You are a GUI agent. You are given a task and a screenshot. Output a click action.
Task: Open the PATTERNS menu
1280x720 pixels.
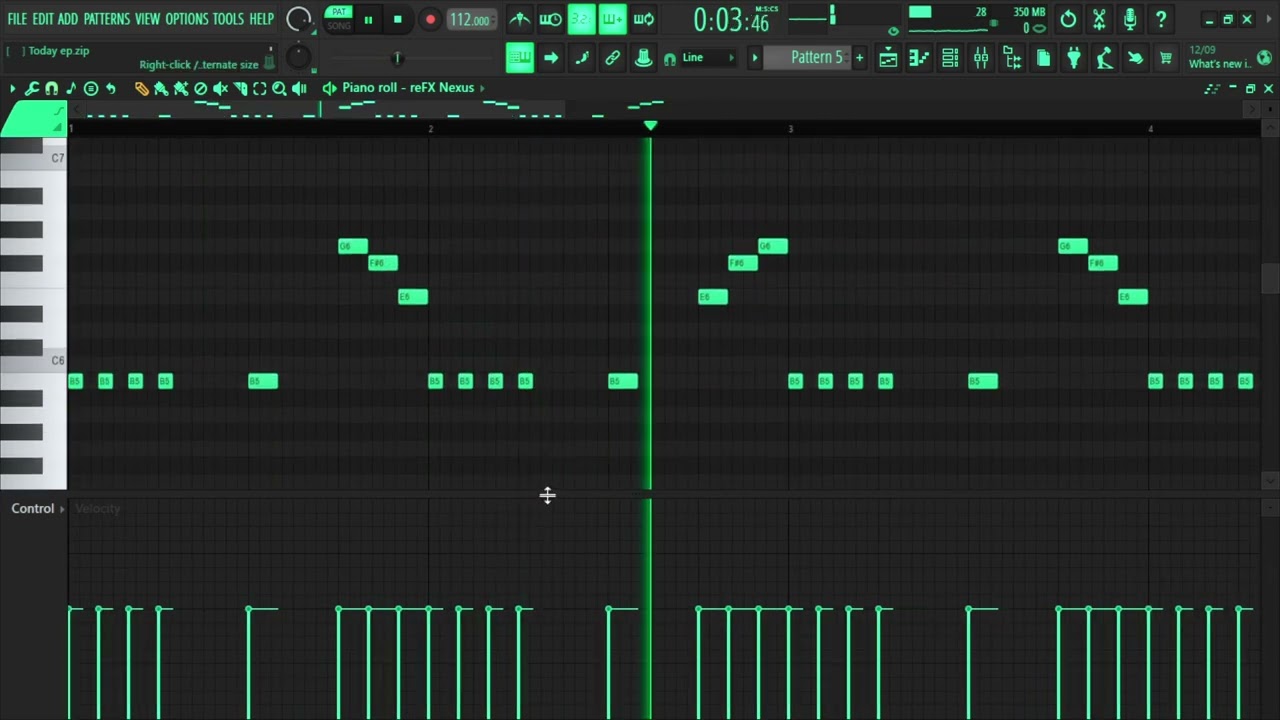point(107,19)
